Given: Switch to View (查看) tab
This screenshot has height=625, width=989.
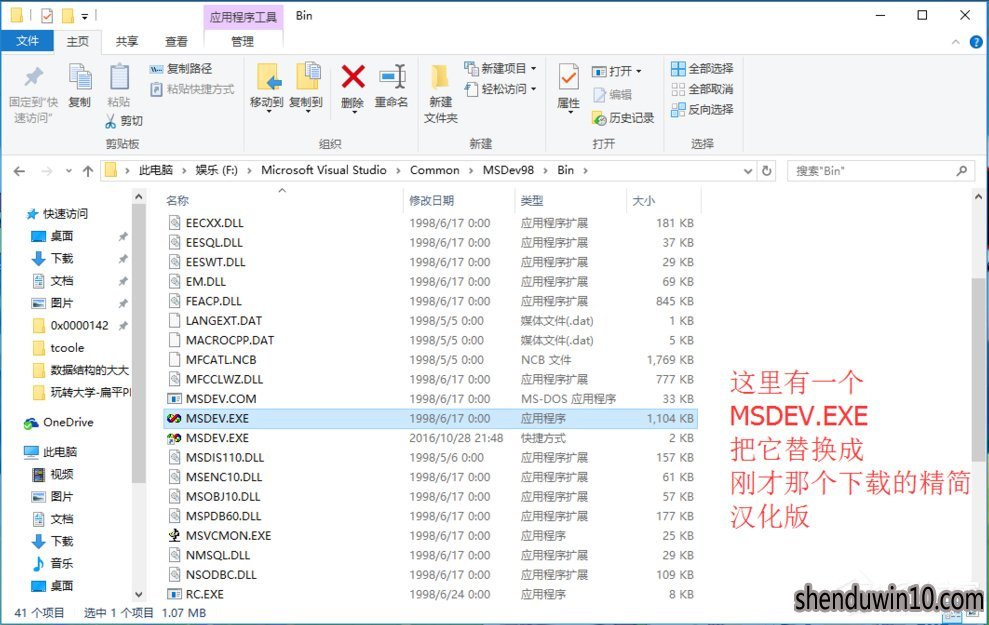Looking at the screenshot, I should click(x=176, y=42).
